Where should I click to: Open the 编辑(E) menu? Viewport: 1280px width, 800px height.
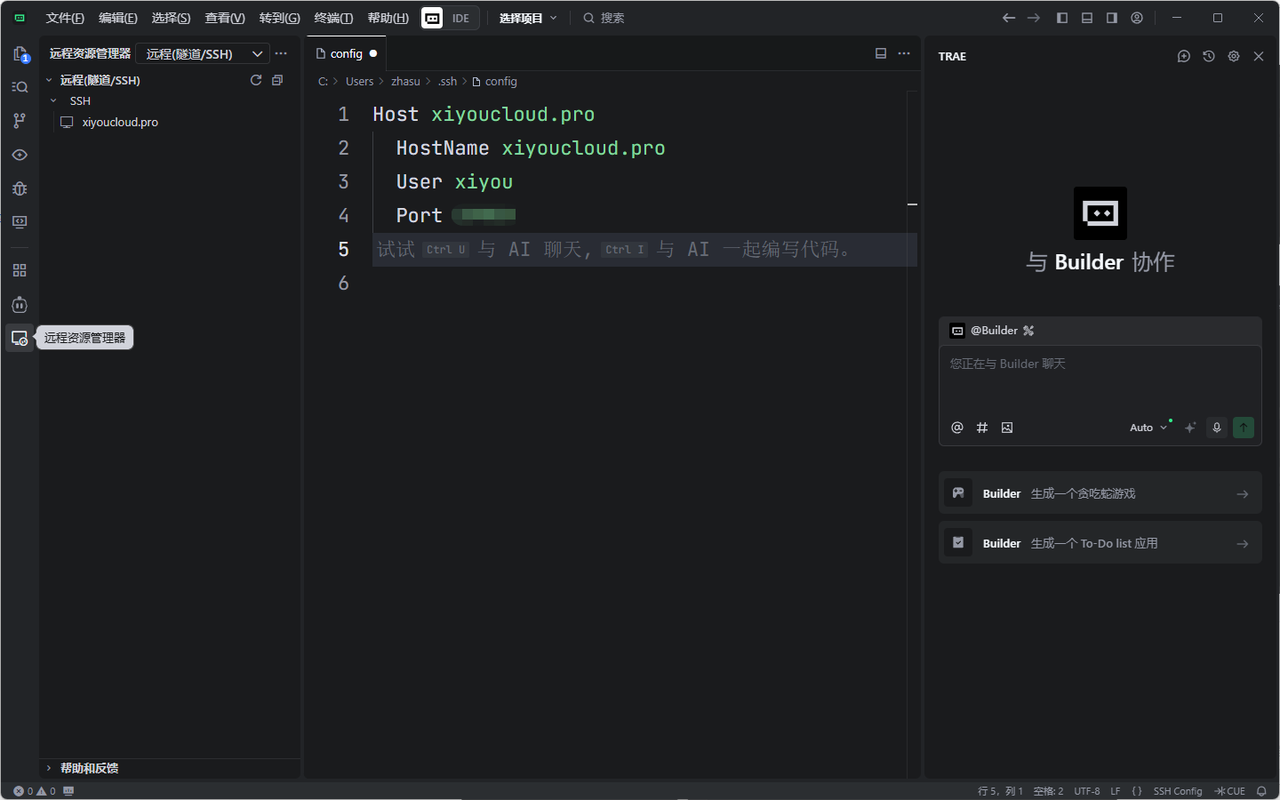(118, 18)
